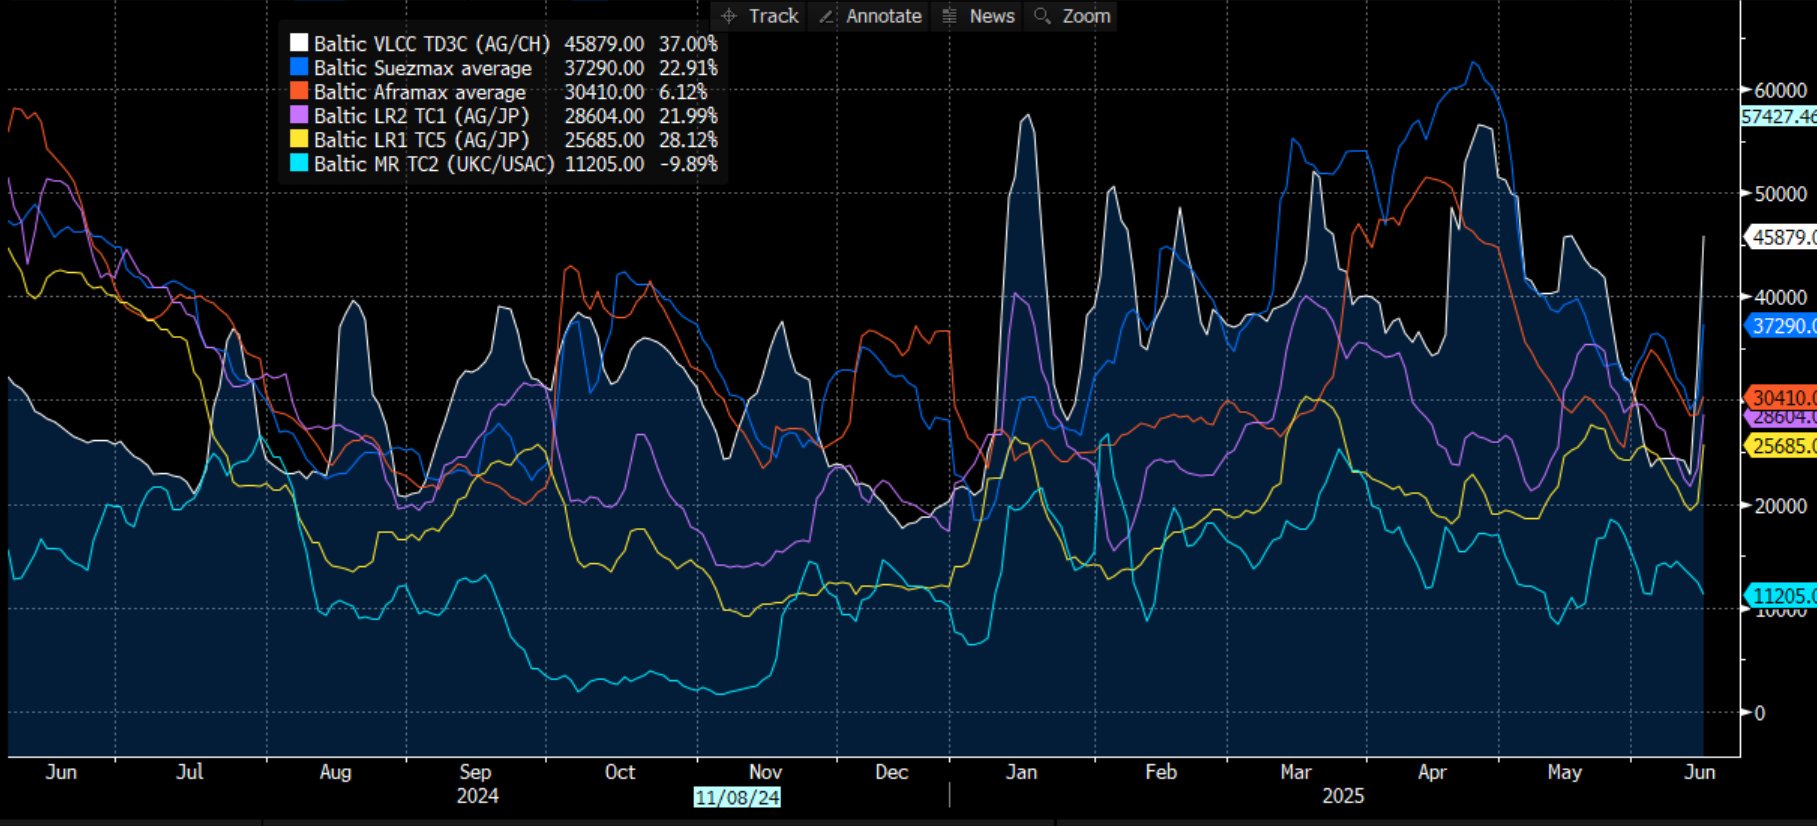Click the Nov month label on x-axis
1817x826 pixels.
coord(765,772)
